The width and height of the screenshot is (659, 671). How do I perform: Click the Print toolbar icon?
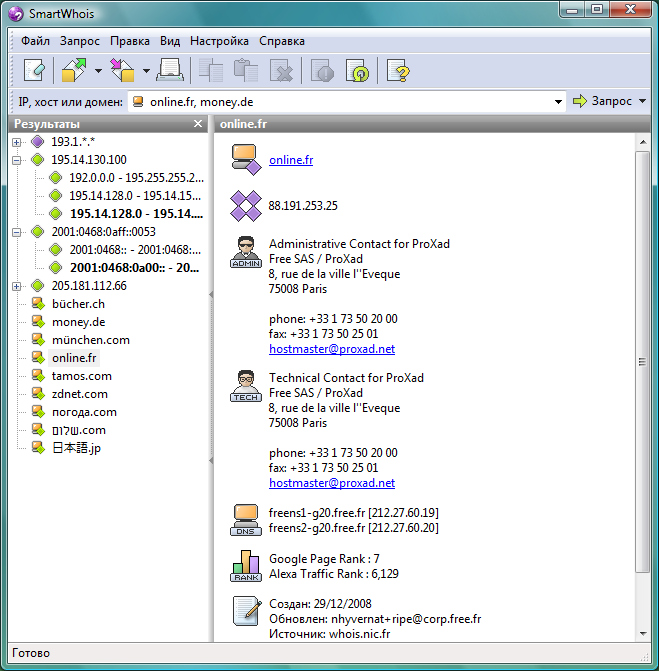(170, 70)
